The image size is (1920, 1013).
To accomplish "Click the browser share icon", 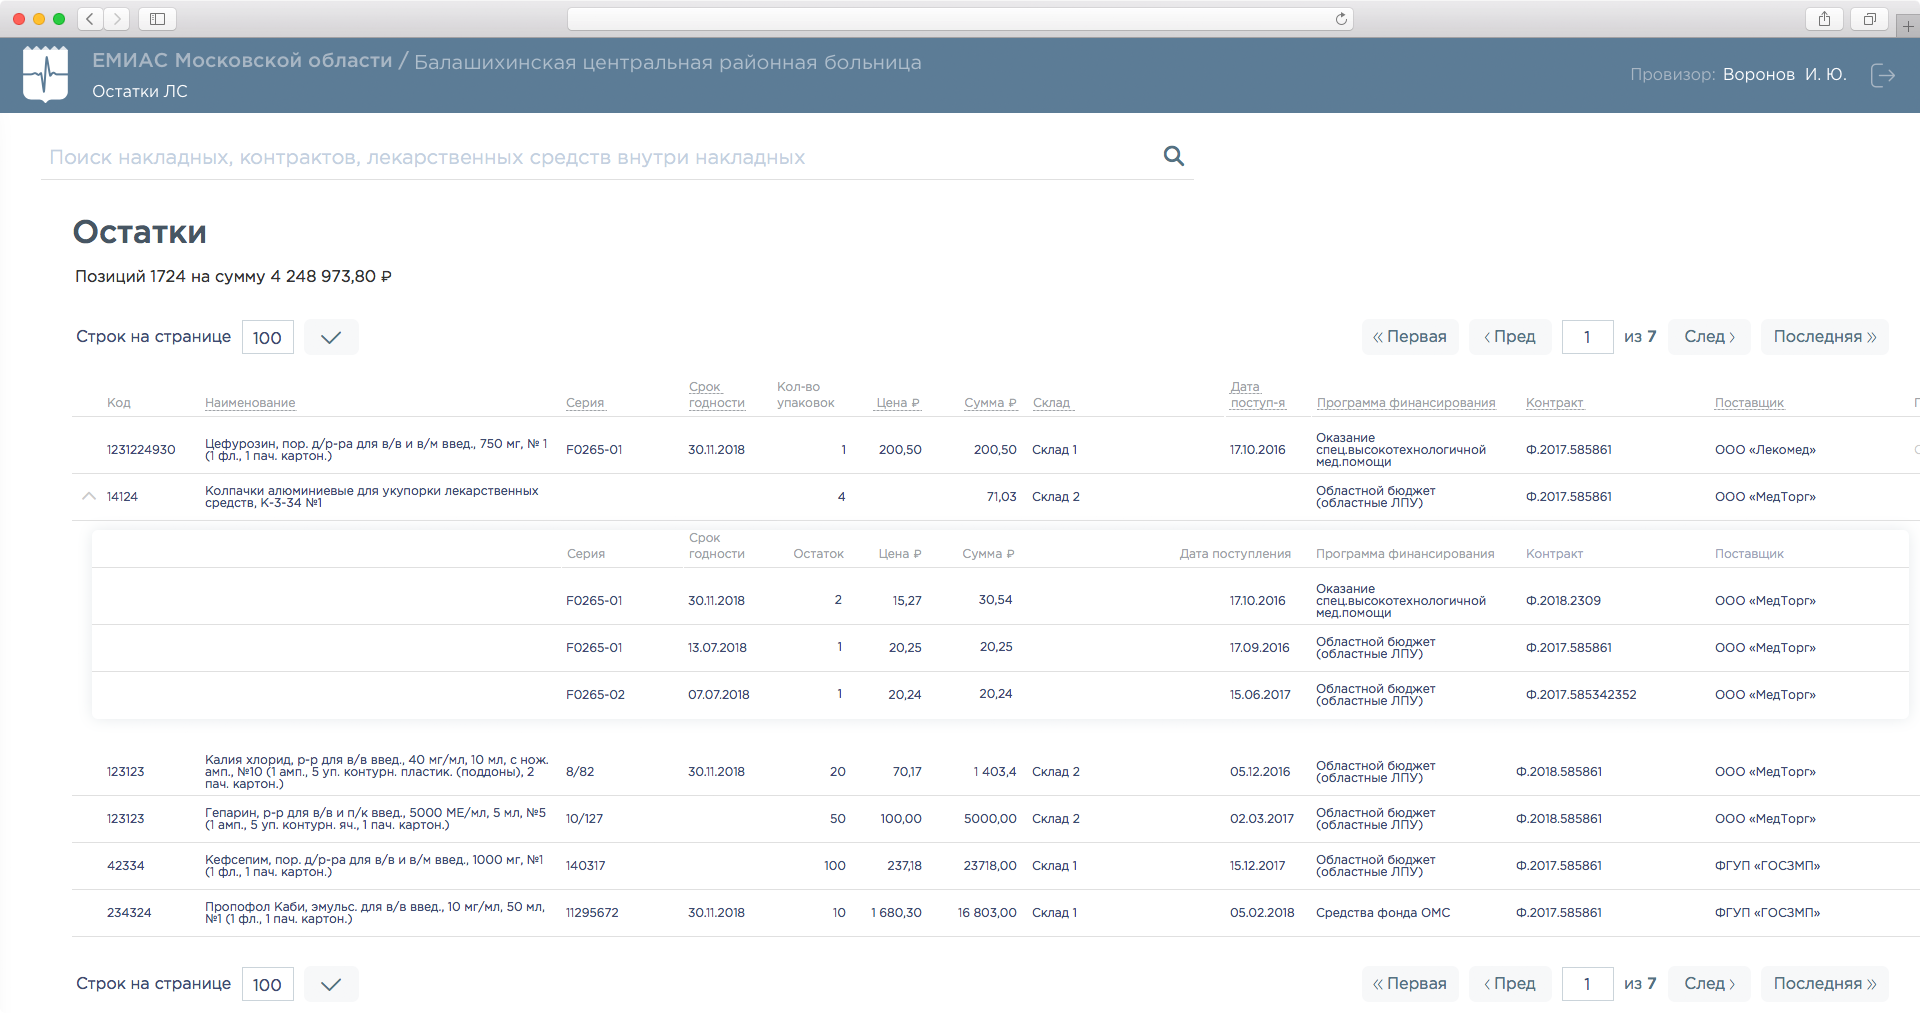I will 1824,19.
